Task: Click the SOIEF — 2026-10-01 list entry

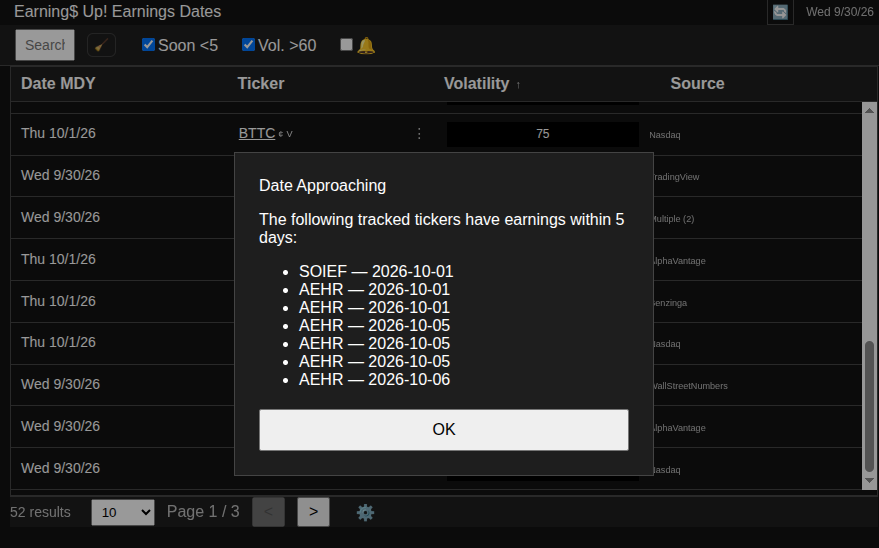Action: pos(376,271)
